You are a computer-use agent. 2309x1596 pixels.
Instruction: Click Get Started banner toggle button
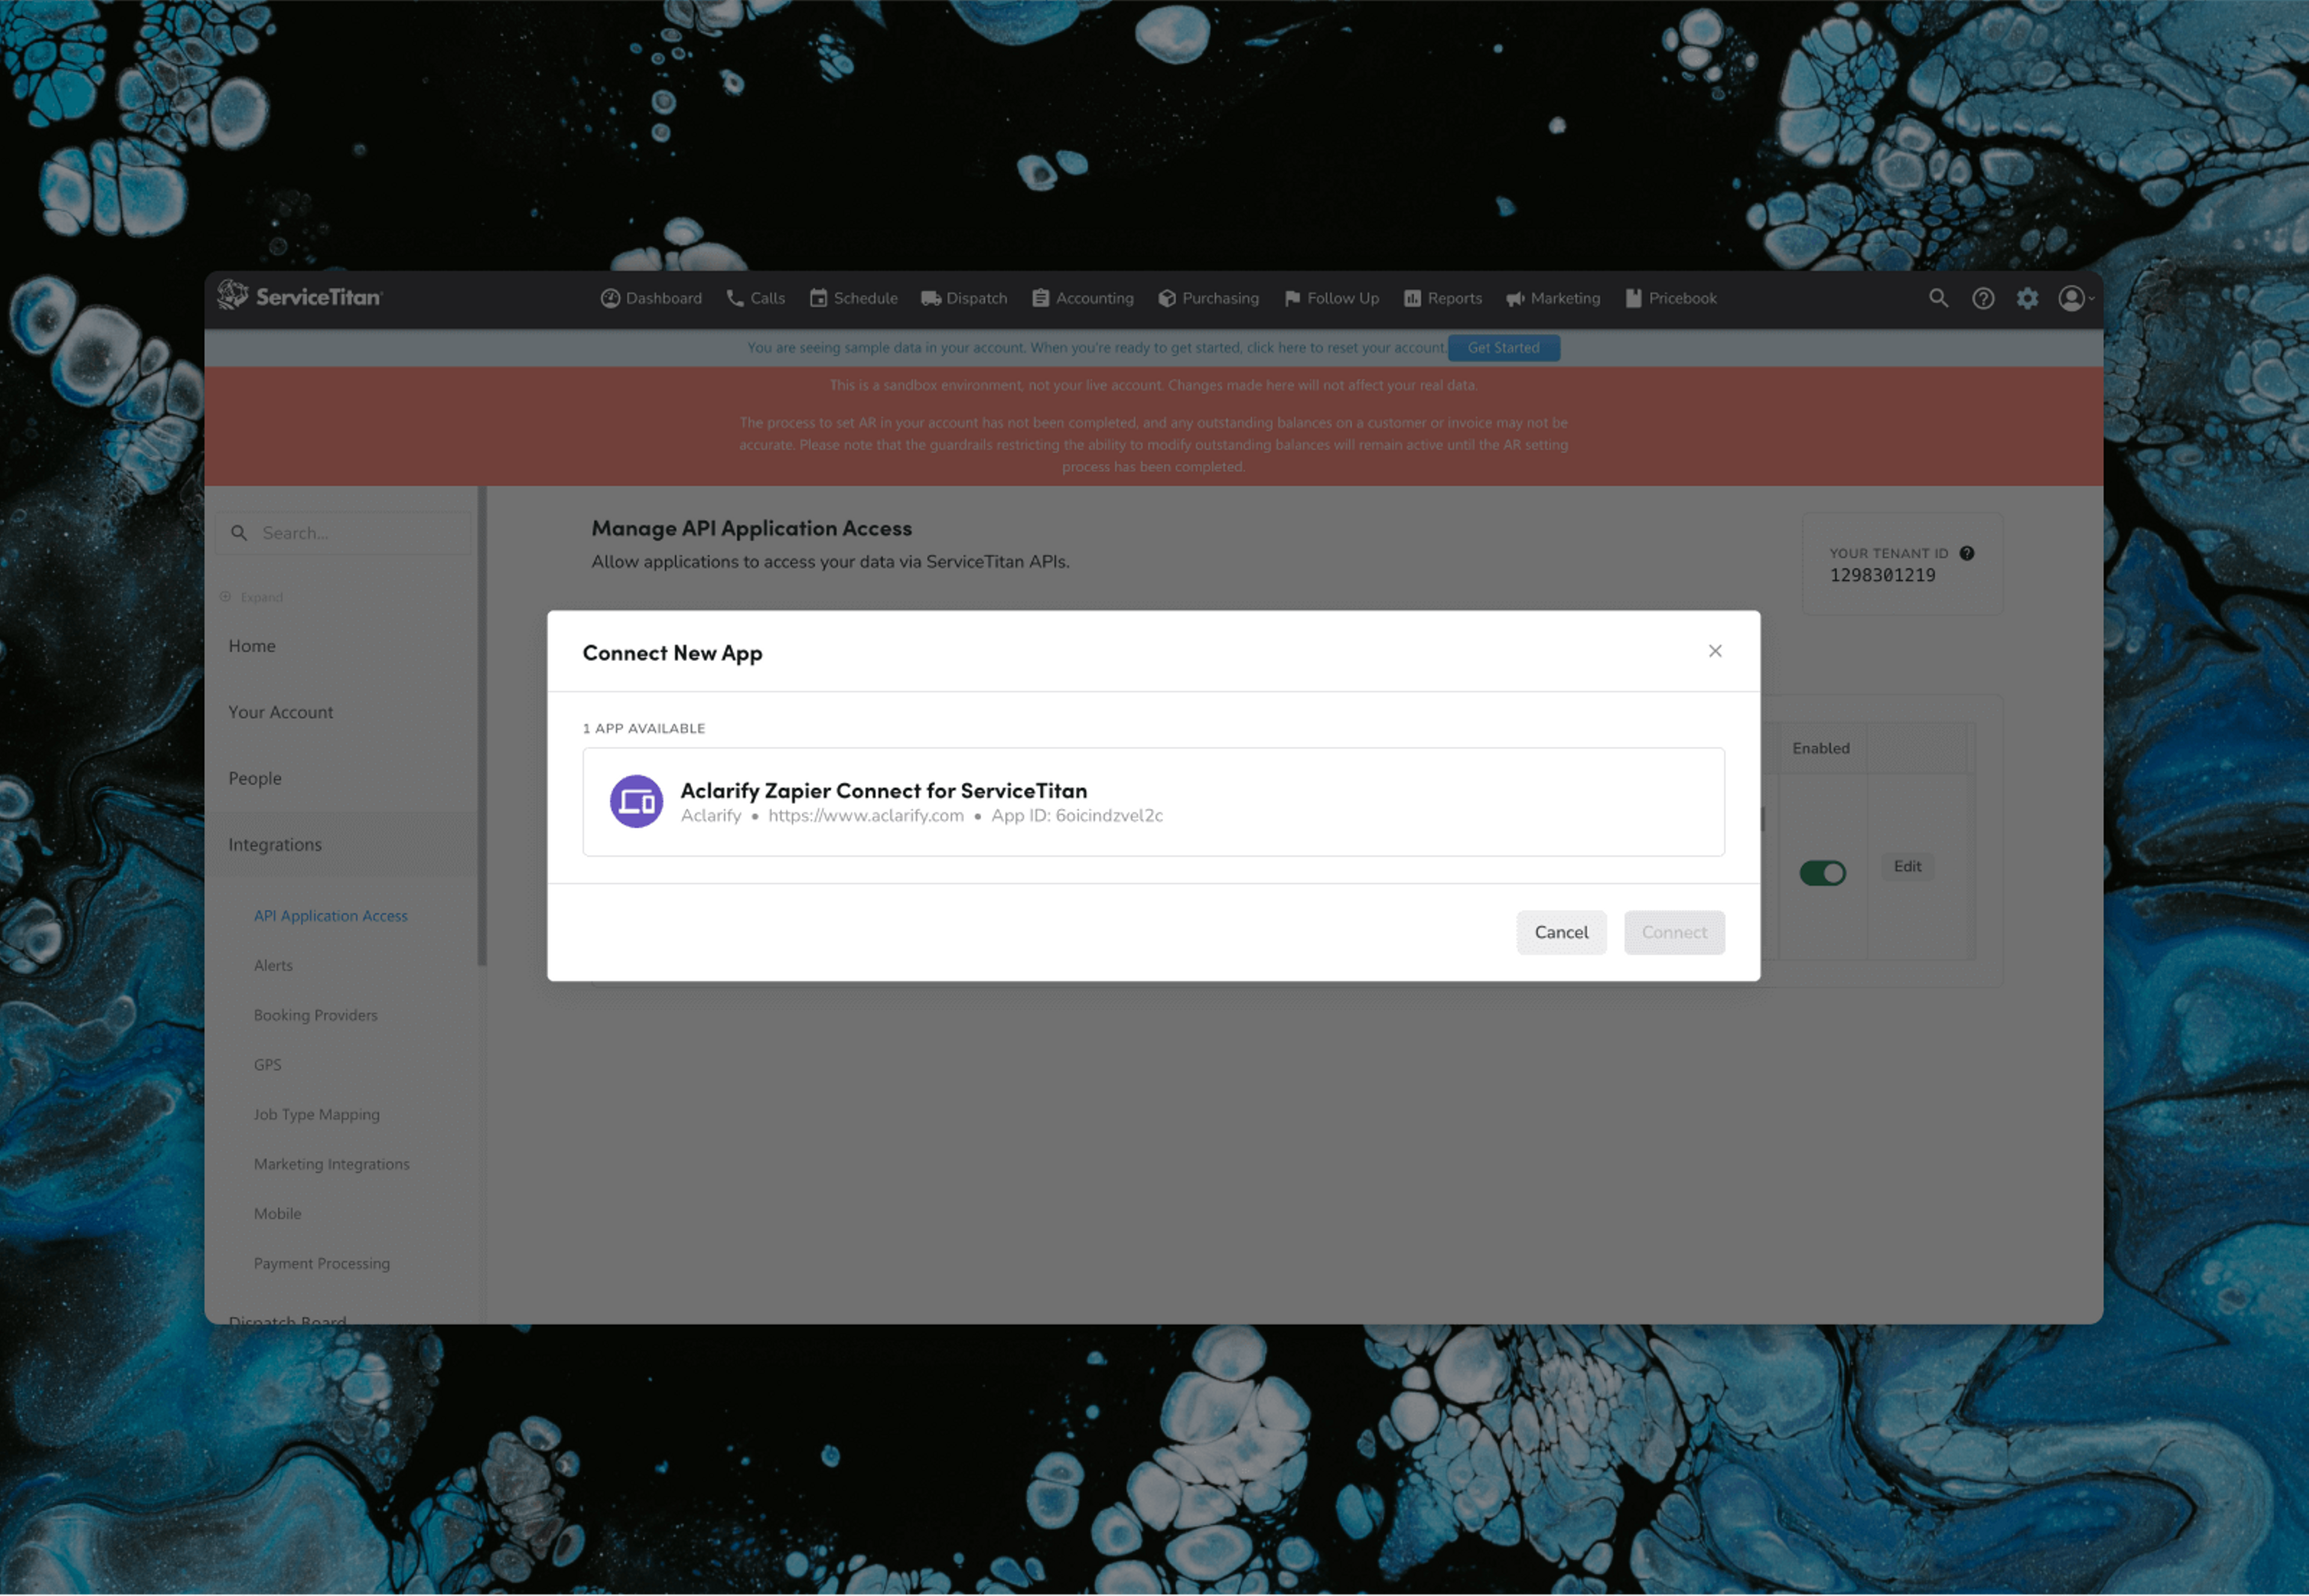pos(1506,347)
